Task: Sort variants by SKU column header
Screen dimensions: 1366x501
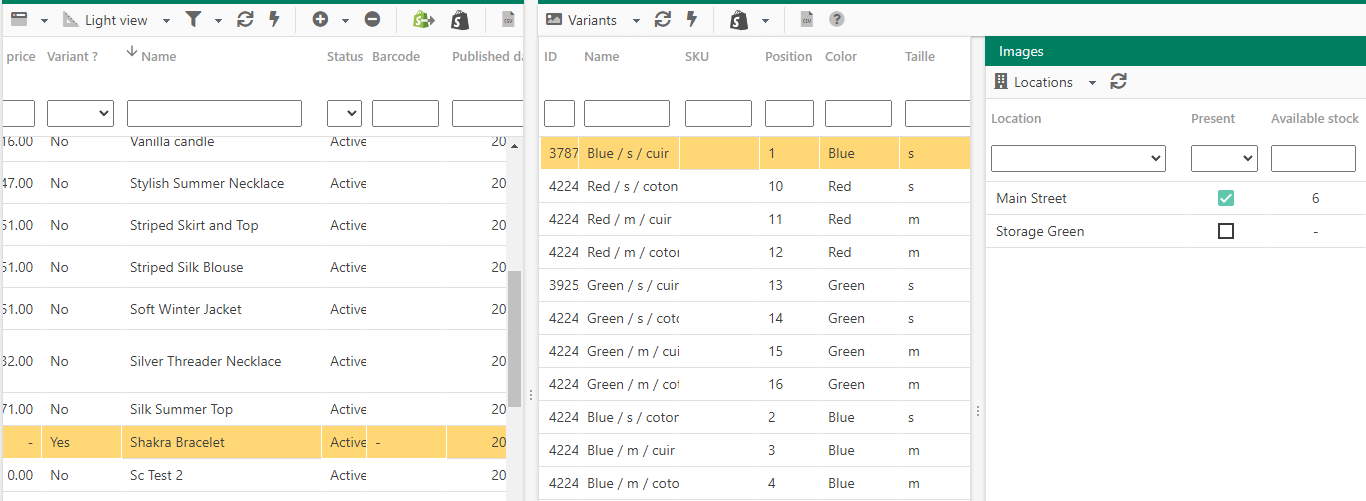Action: (x=697, y=57)
